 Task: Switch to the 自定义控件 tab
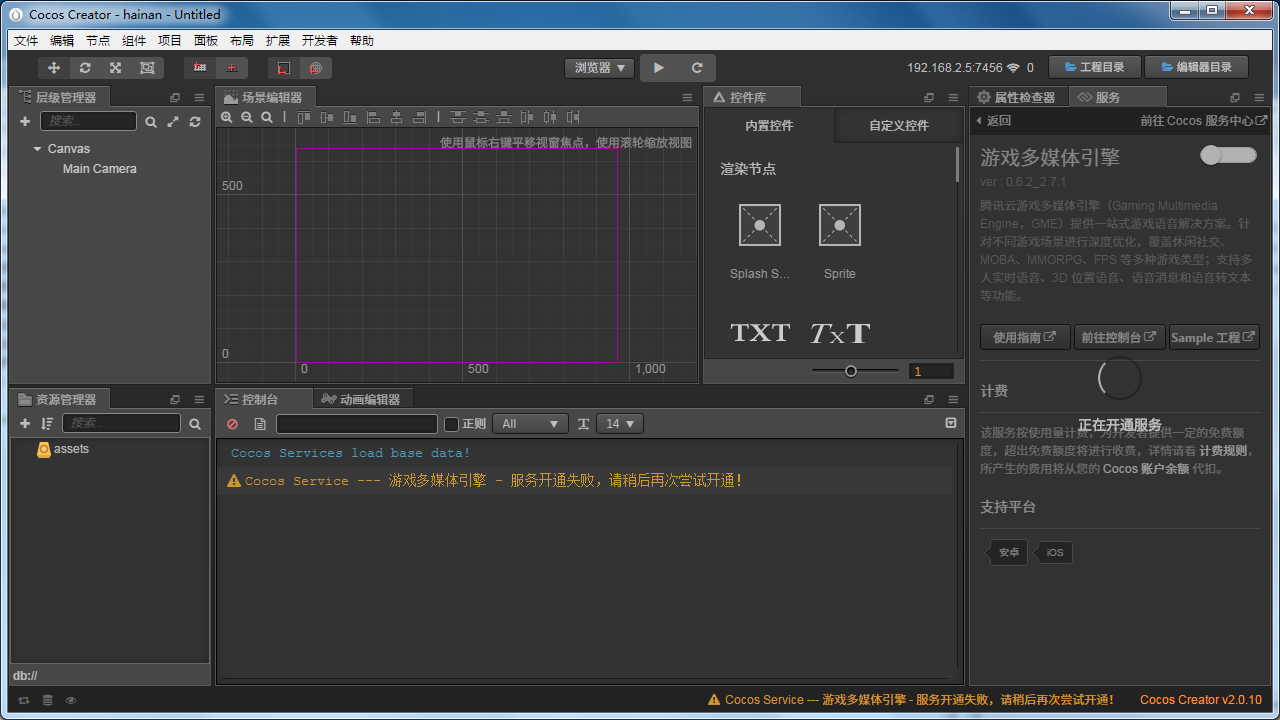point(898,126)
